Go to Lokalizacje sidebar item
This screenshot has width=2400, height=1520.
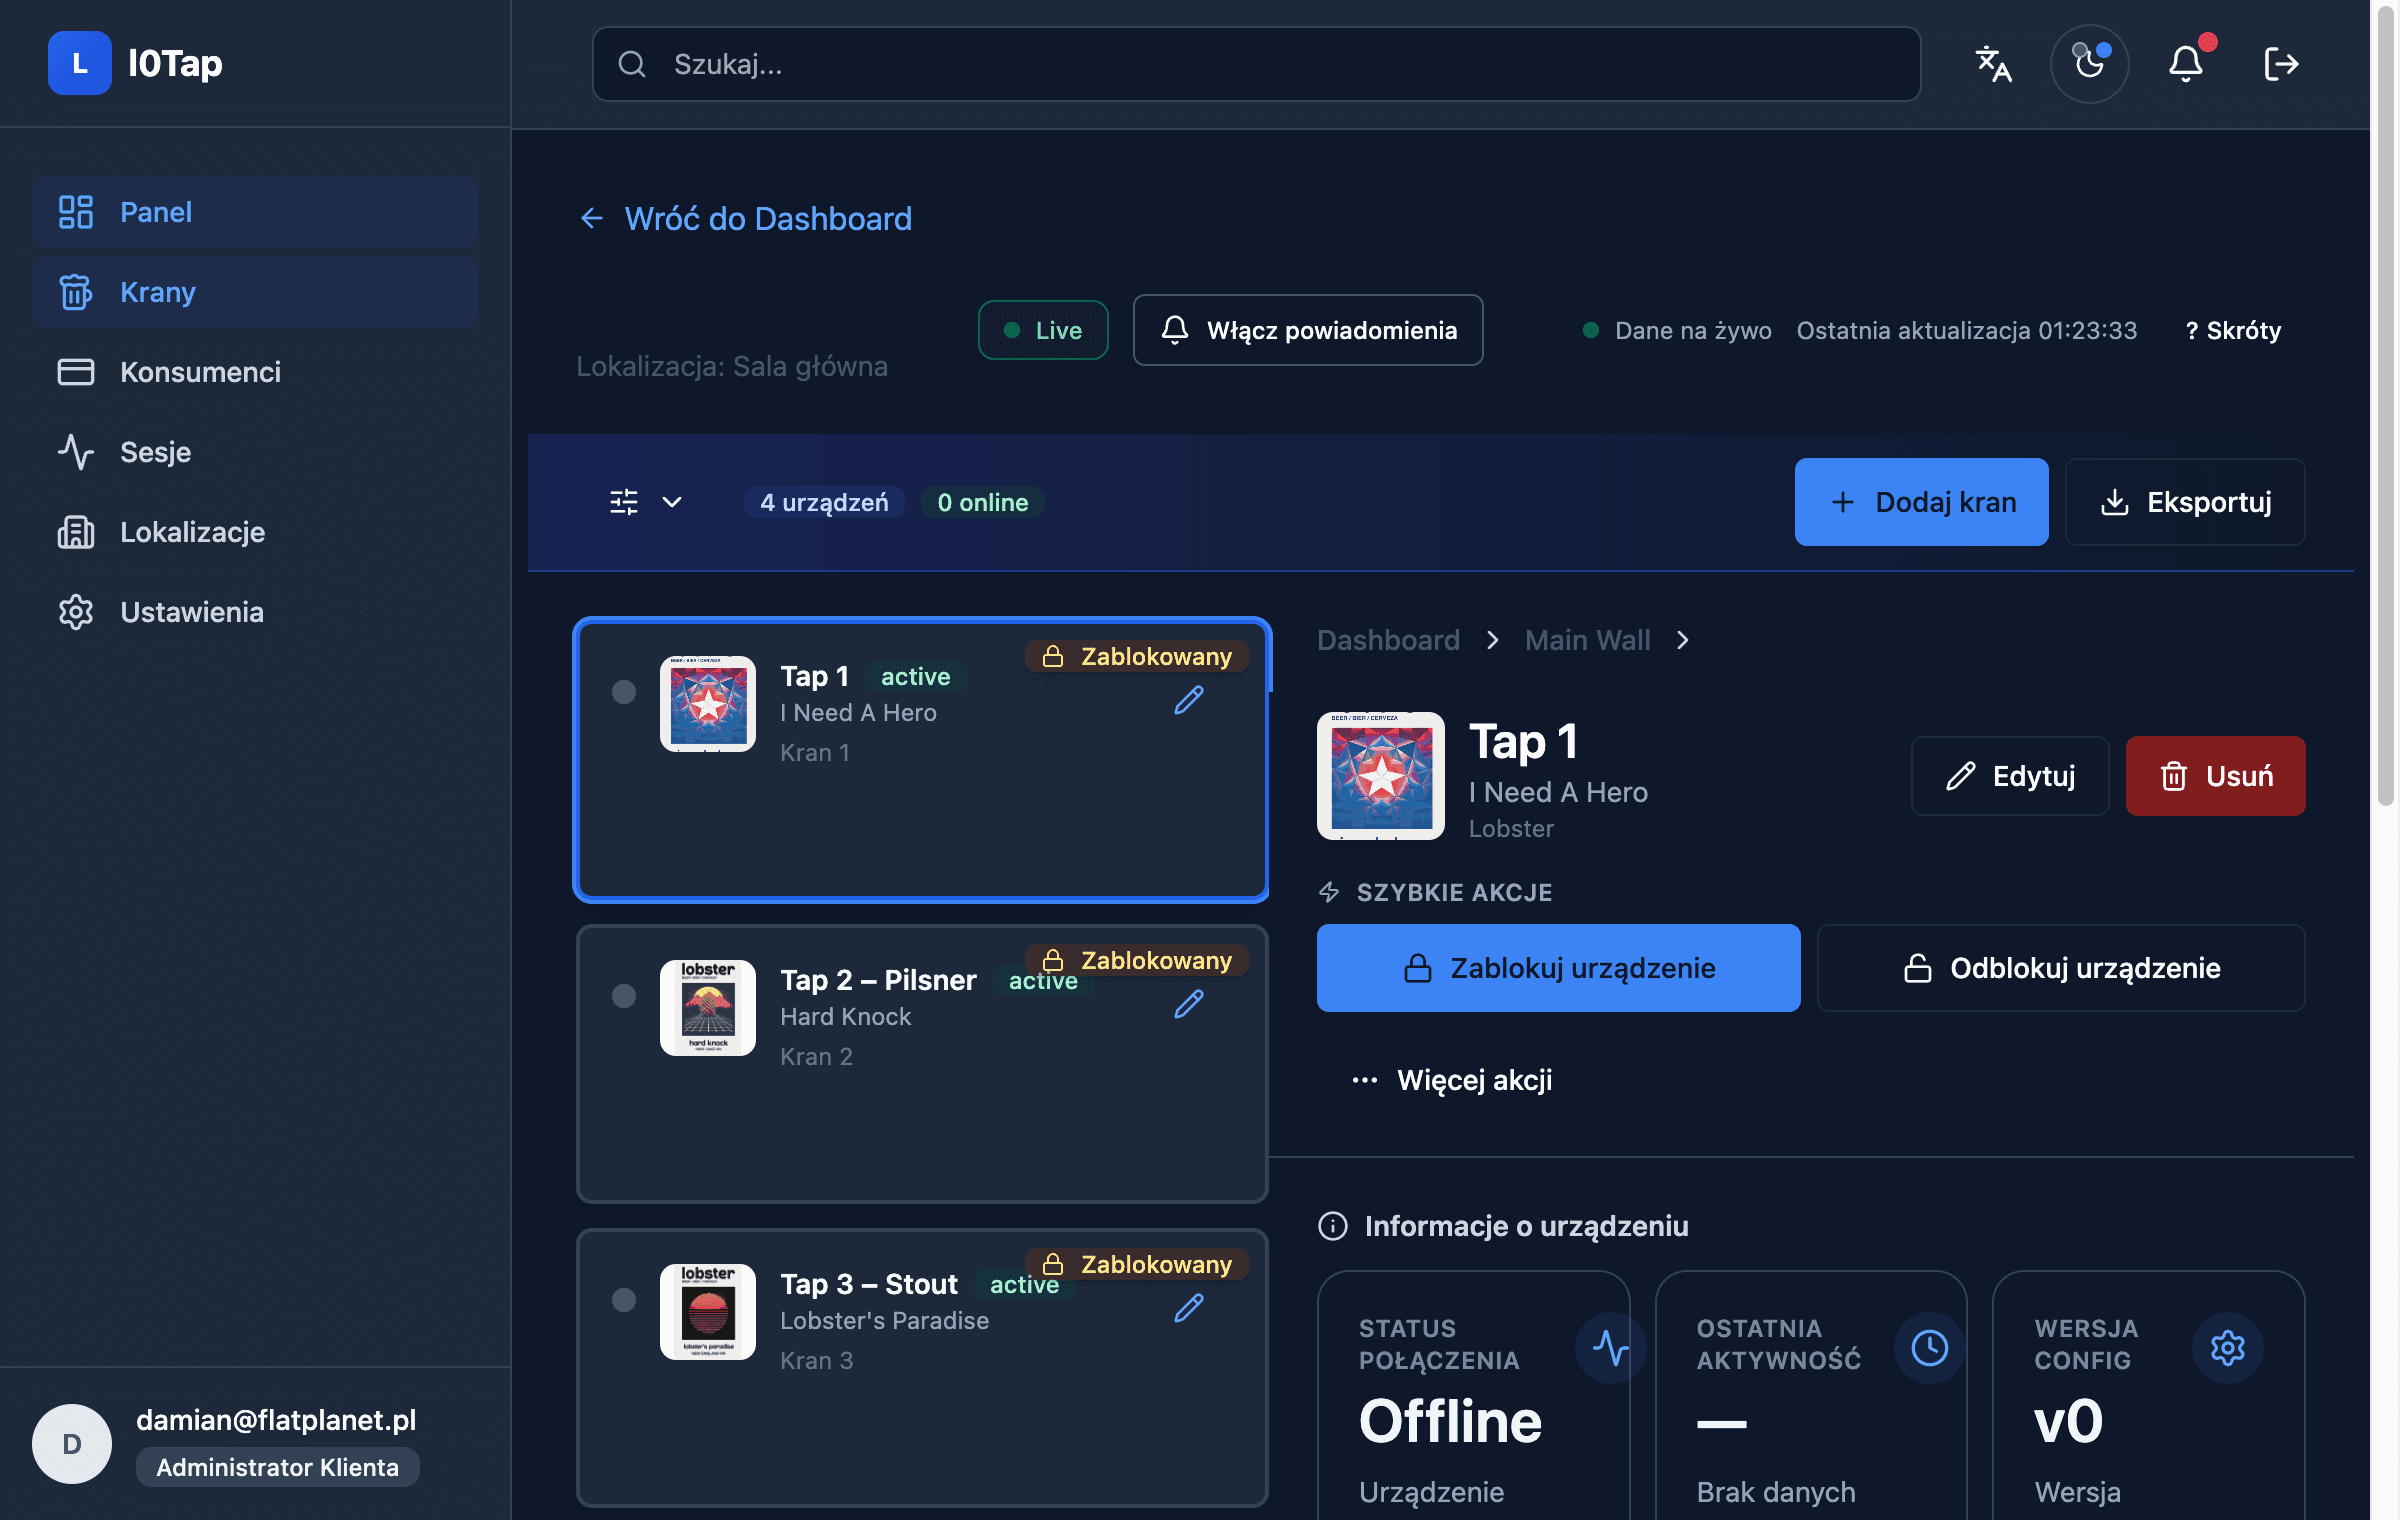(x=192, y=532)
